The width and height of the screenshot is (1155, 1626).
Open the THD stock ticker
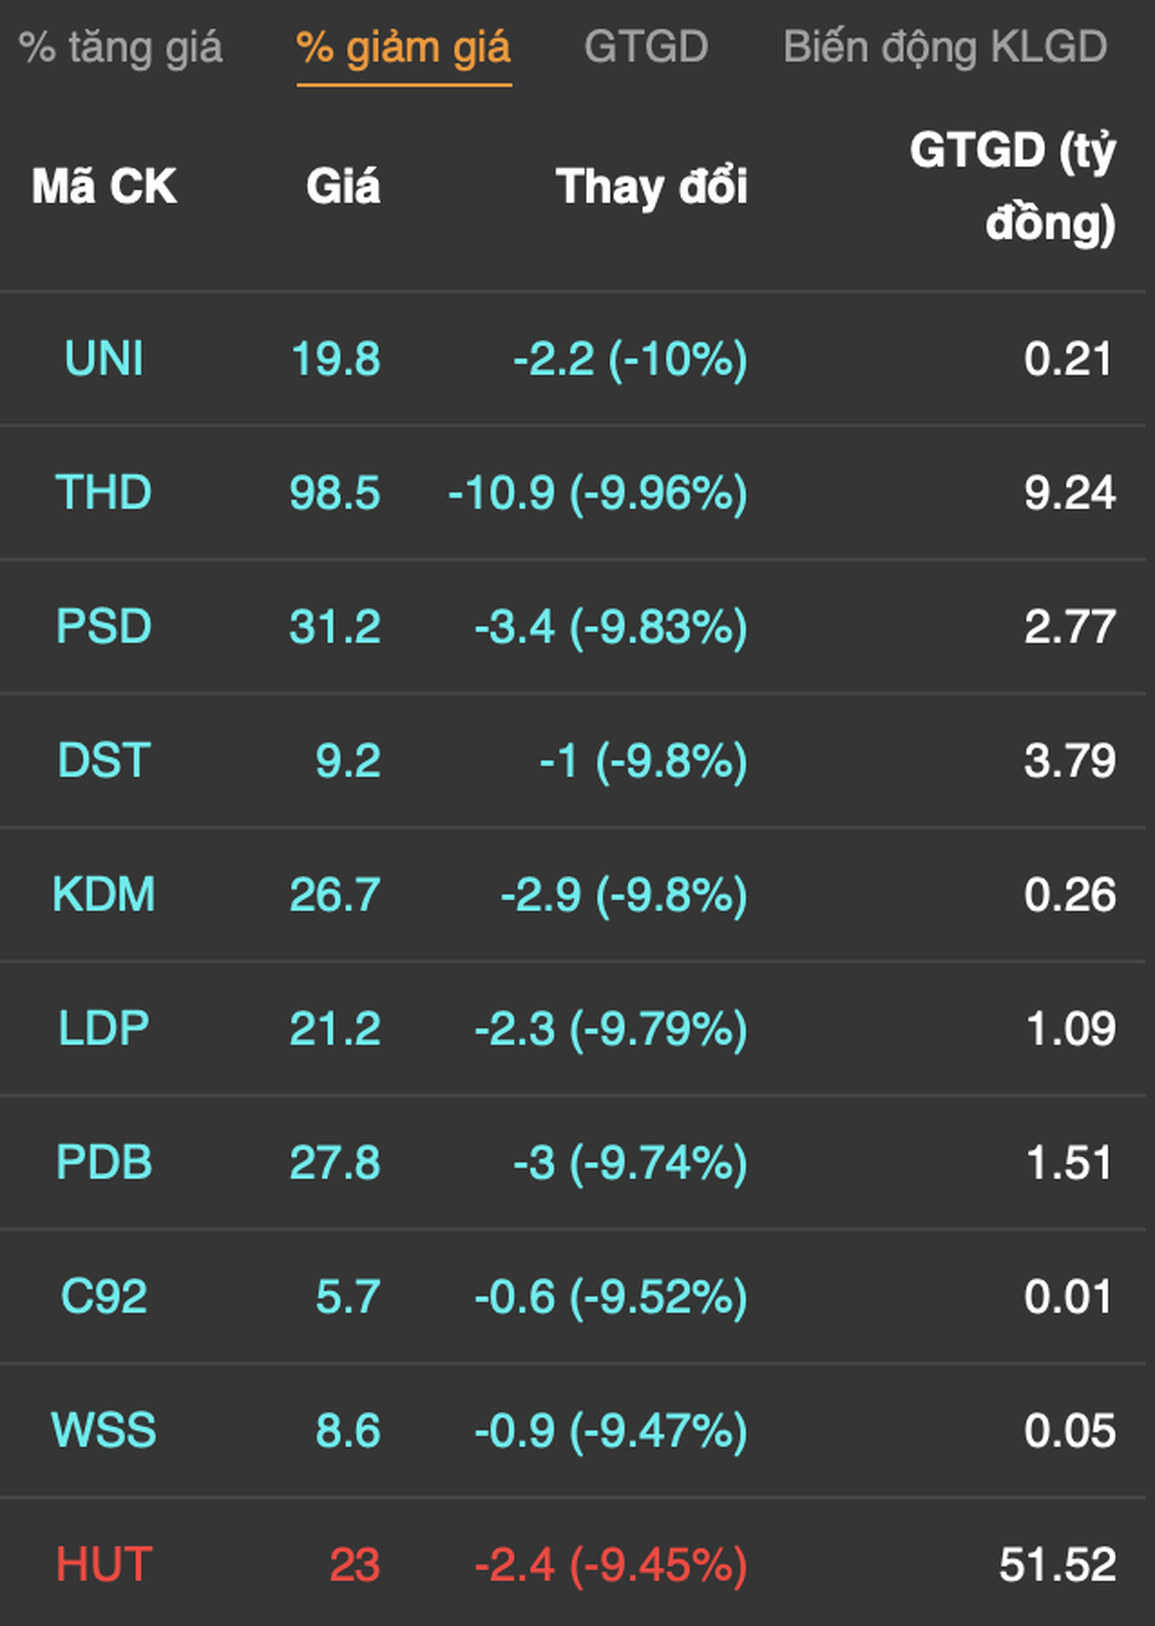point(104,493)
